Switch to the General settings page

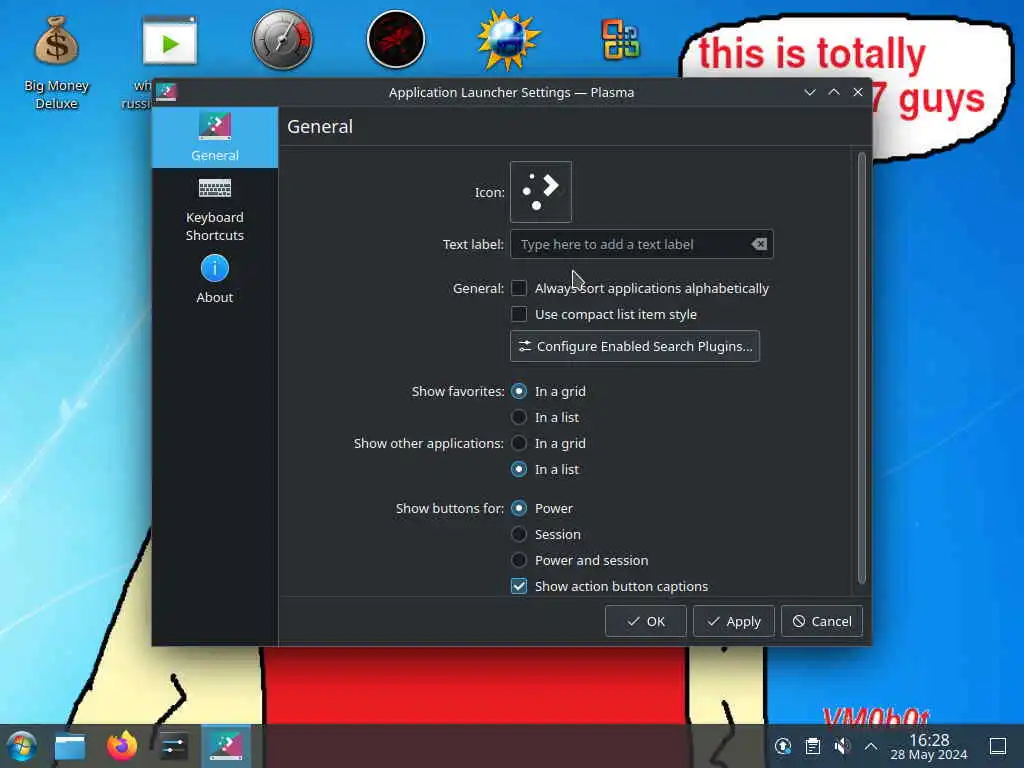click(x=215, y=137)
